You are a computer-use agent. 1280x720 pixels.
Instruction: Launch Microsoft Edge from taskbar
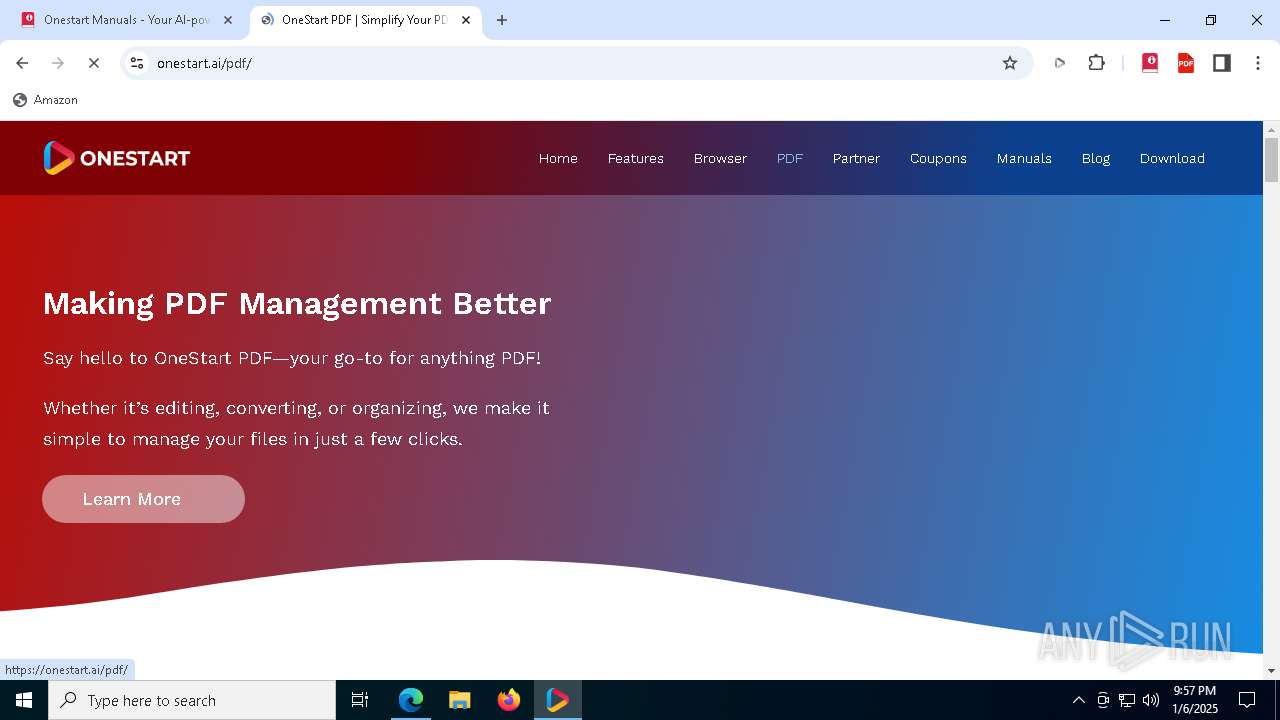pos(411,700)
